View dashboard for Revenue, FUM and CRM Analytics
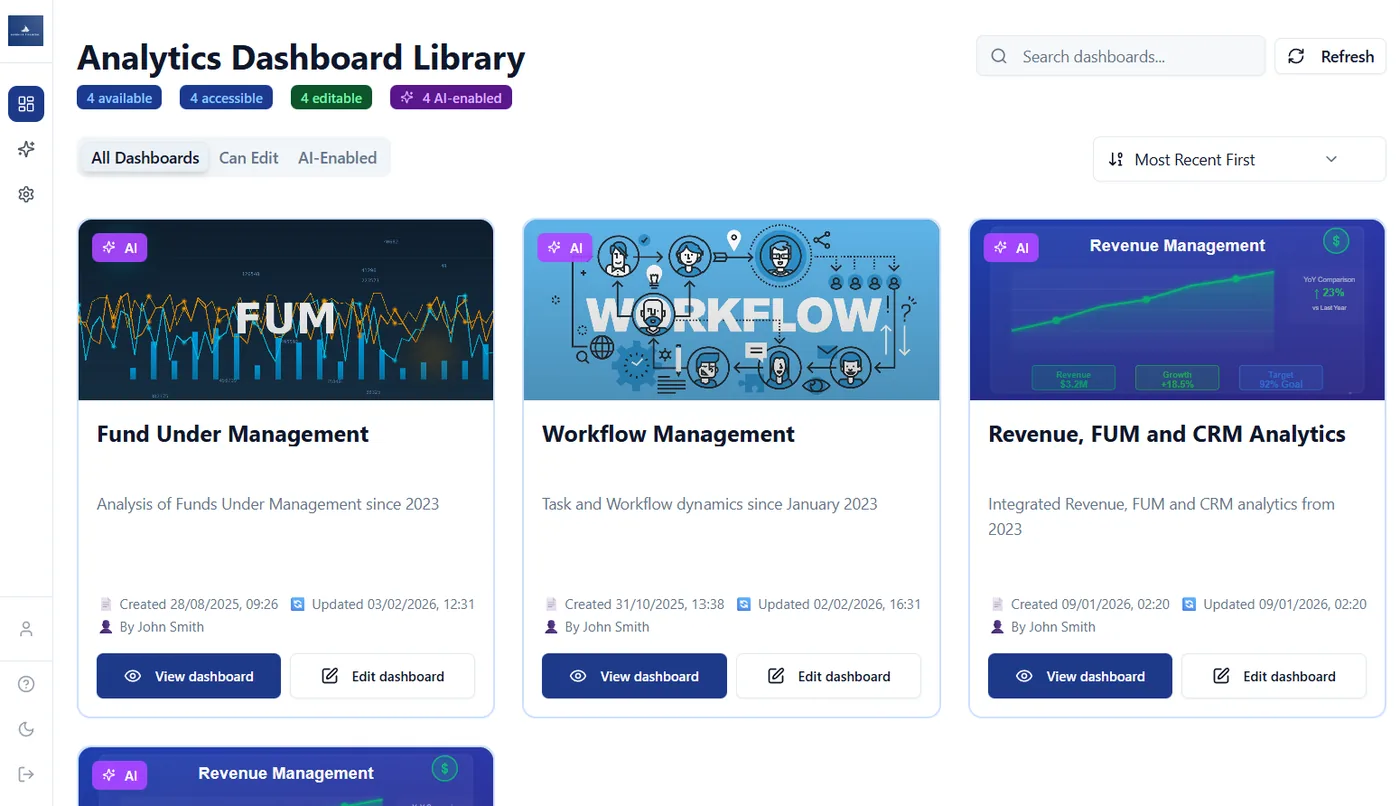The height and width of the screenshot is (806, 1400). pyautogui.click(x=1080, y=676)
